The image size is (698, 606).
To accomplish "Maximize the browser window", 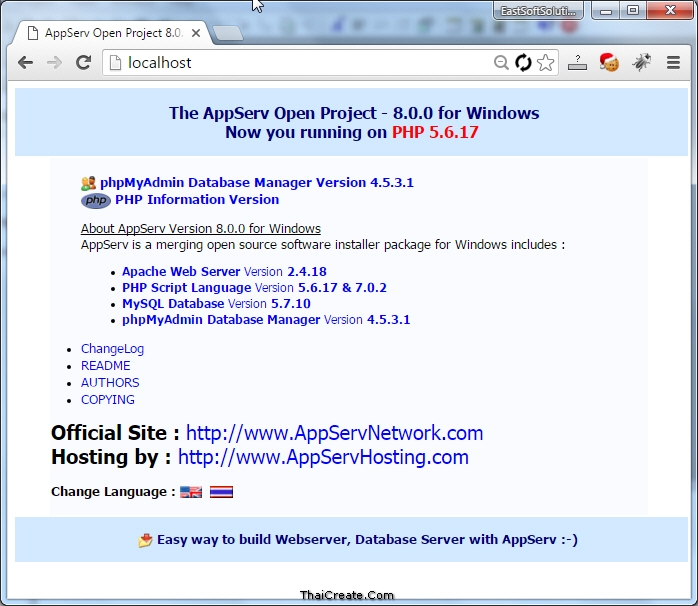I will click(633, 10).
